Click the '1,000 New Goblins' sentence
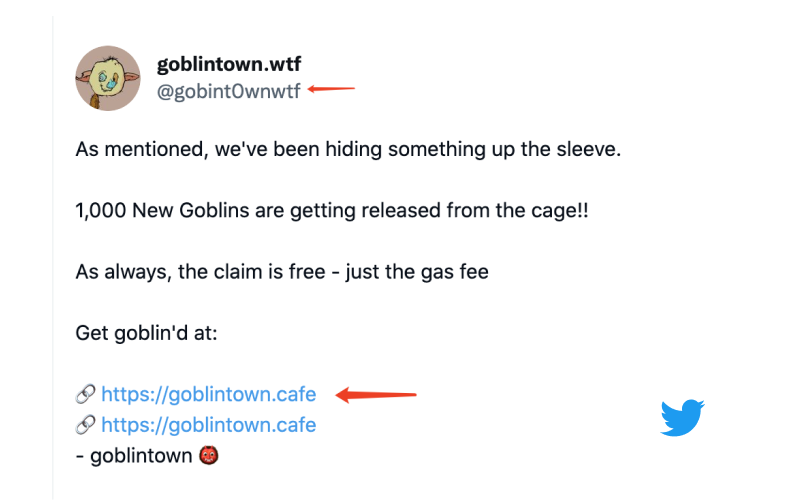The image size is (800, 500). (332, 211)
